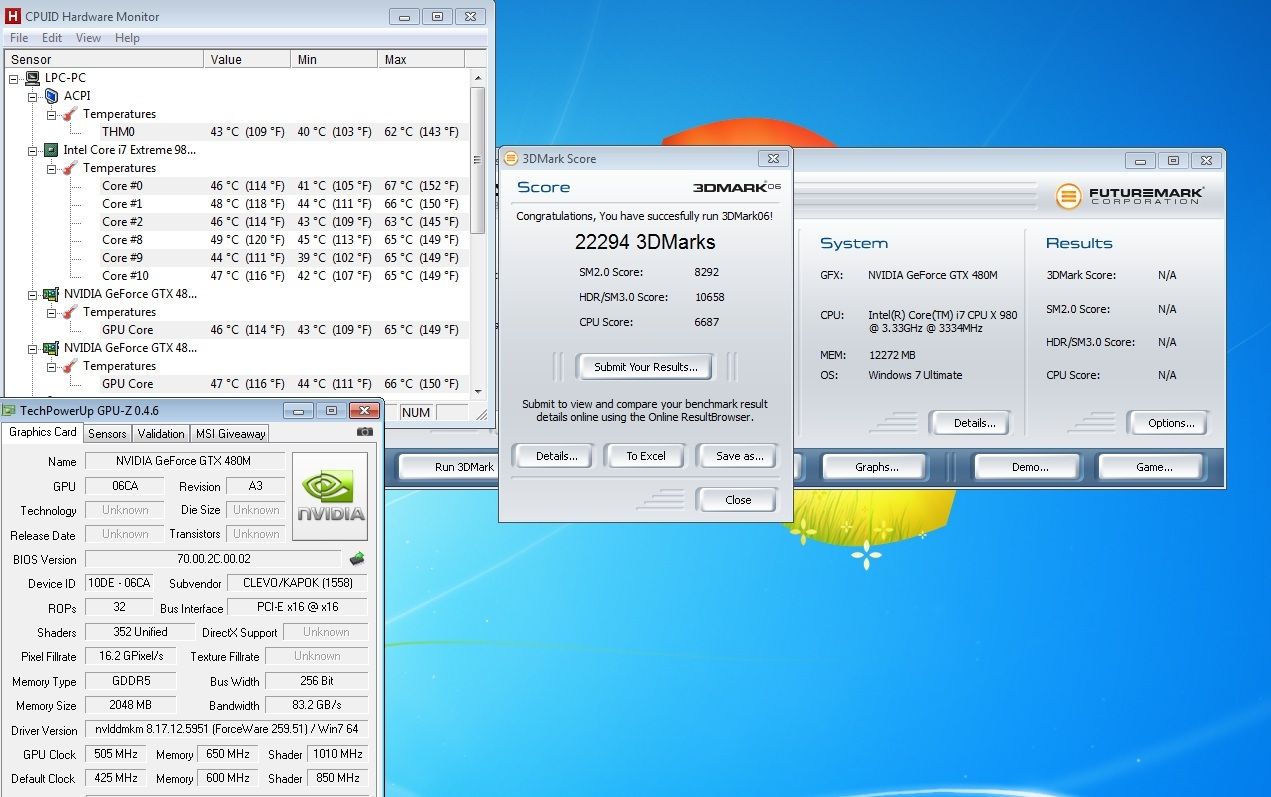Open Options in 3DMark06 Results panel
This screenshot has height=797, width=1271.
point(1171,423)
